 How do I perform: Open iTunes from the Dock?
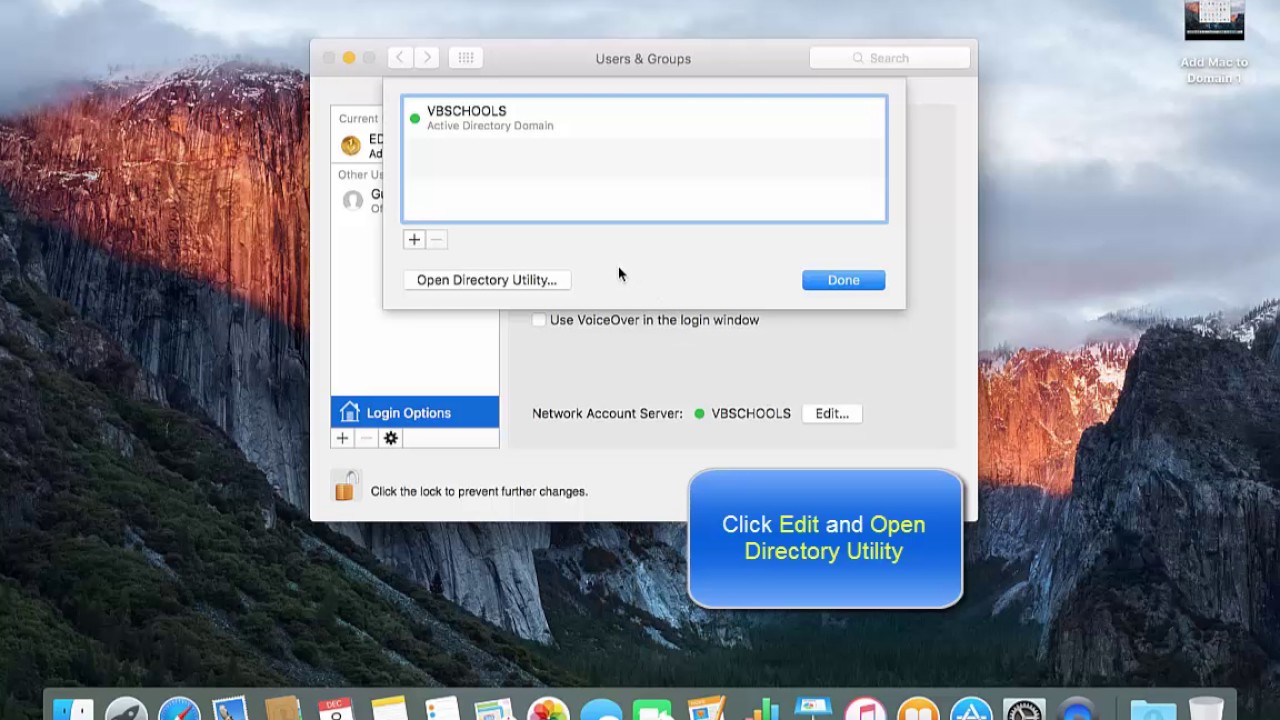(x=865, y=710)
